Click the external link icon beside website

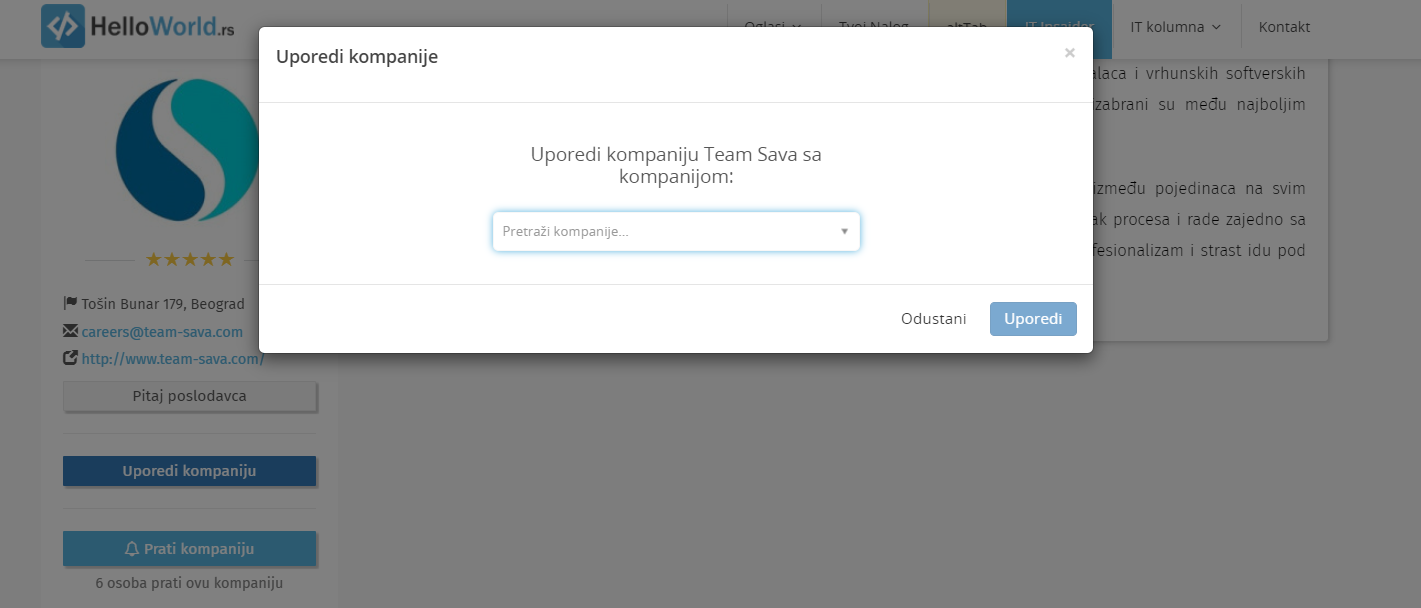(70, 358)
